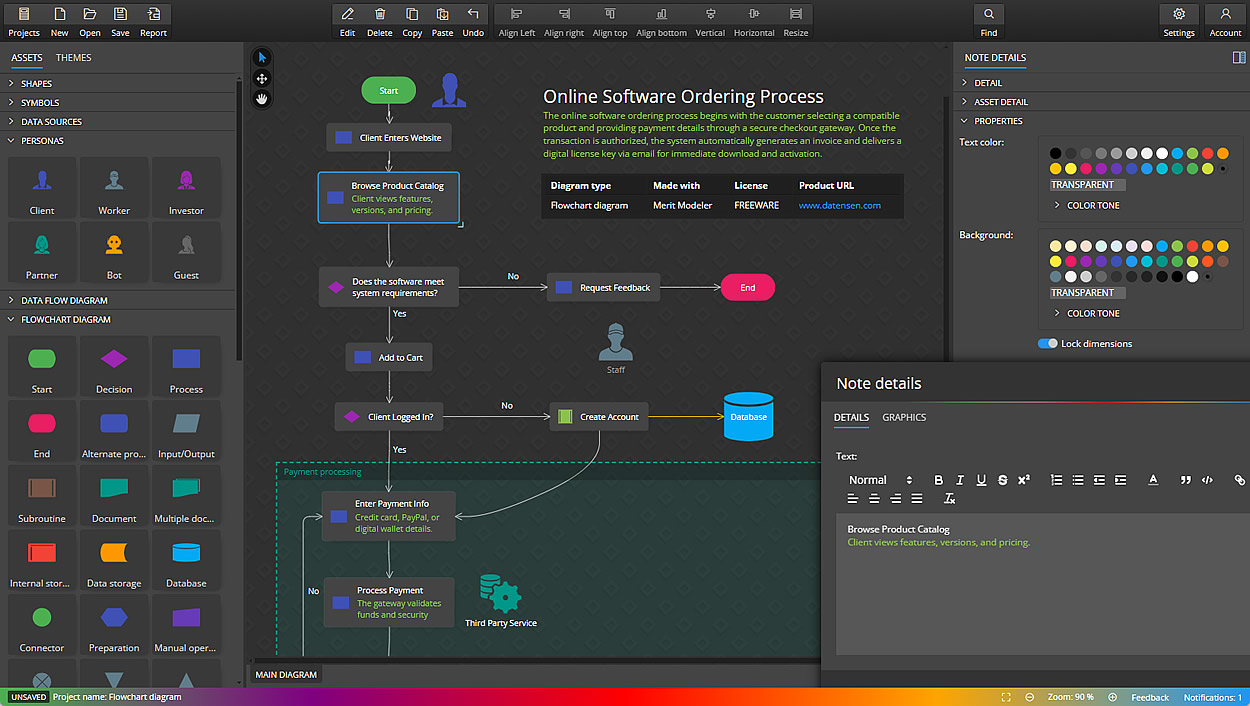This screenshot has width=1250, height=706.
Task: Select the Align top toolbar icon
Action: (610, 14)
